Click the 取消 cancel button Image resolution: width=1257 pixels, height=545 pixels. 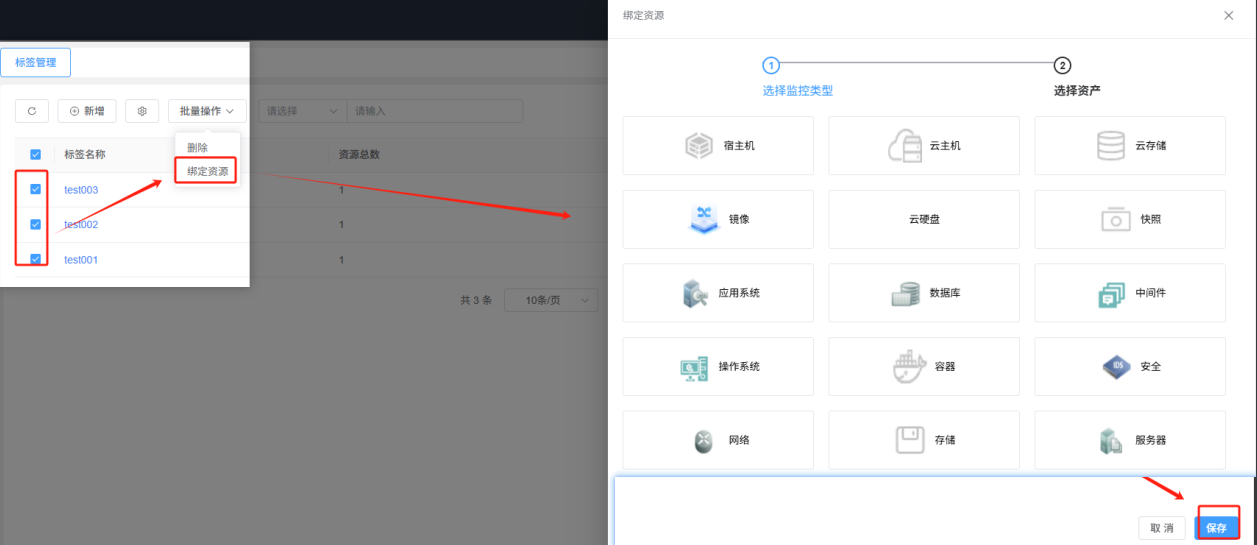point(1162,528)
